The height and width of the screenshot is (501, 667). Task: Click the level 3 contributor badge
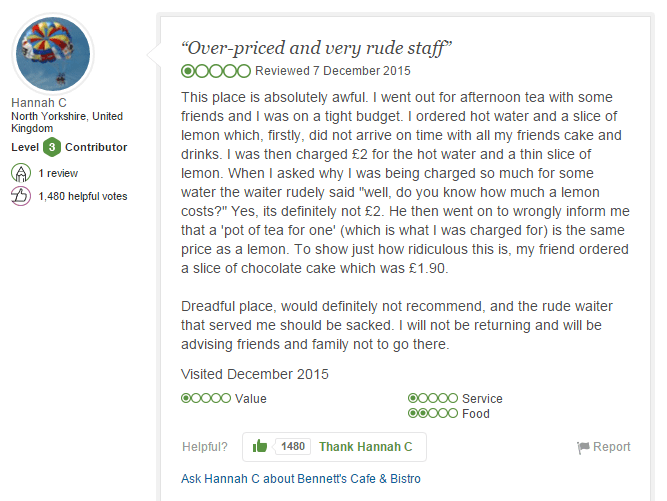pos(52,148)
